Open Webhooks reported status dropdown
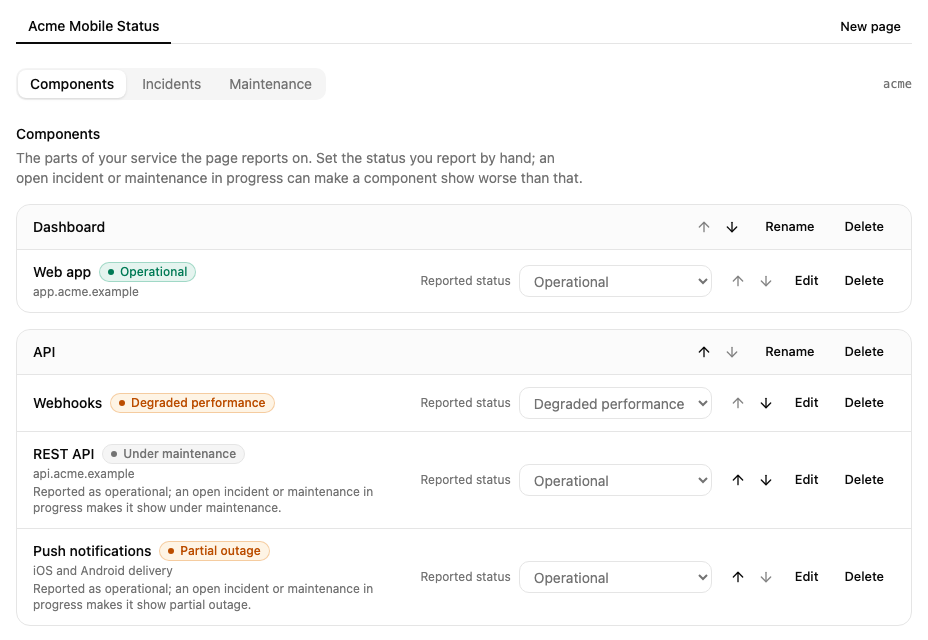 coord(616,403)
